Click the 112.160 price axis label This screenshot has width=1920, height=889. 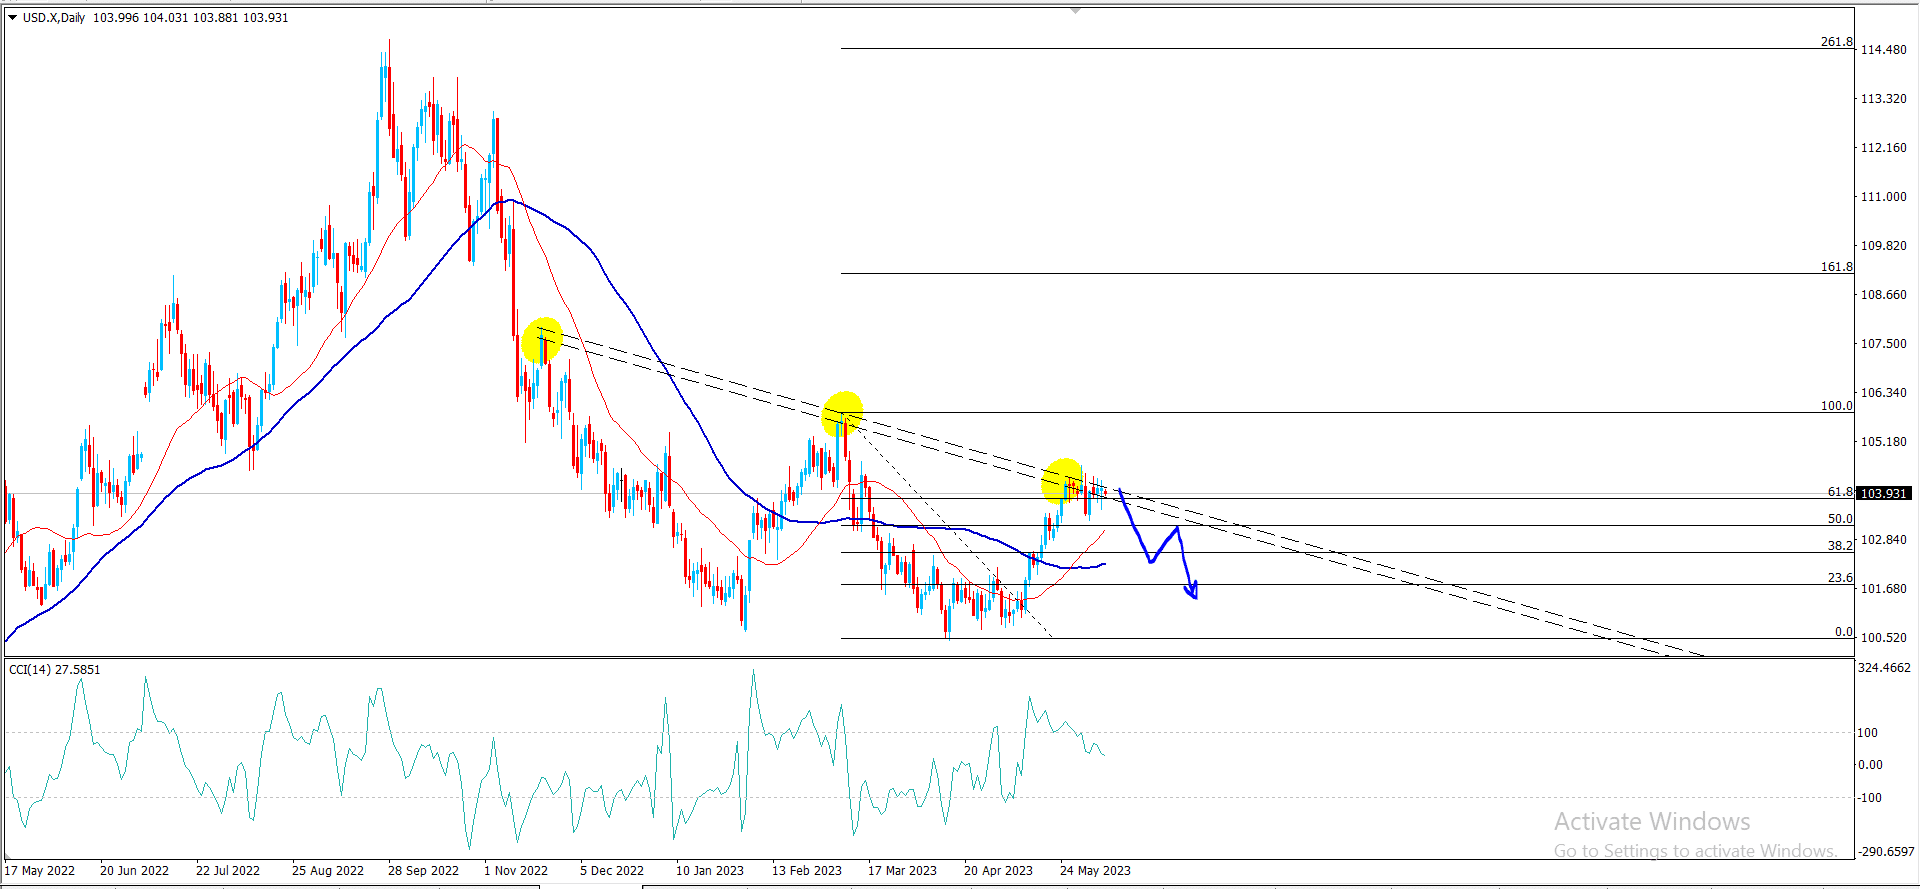point(1883,148)
